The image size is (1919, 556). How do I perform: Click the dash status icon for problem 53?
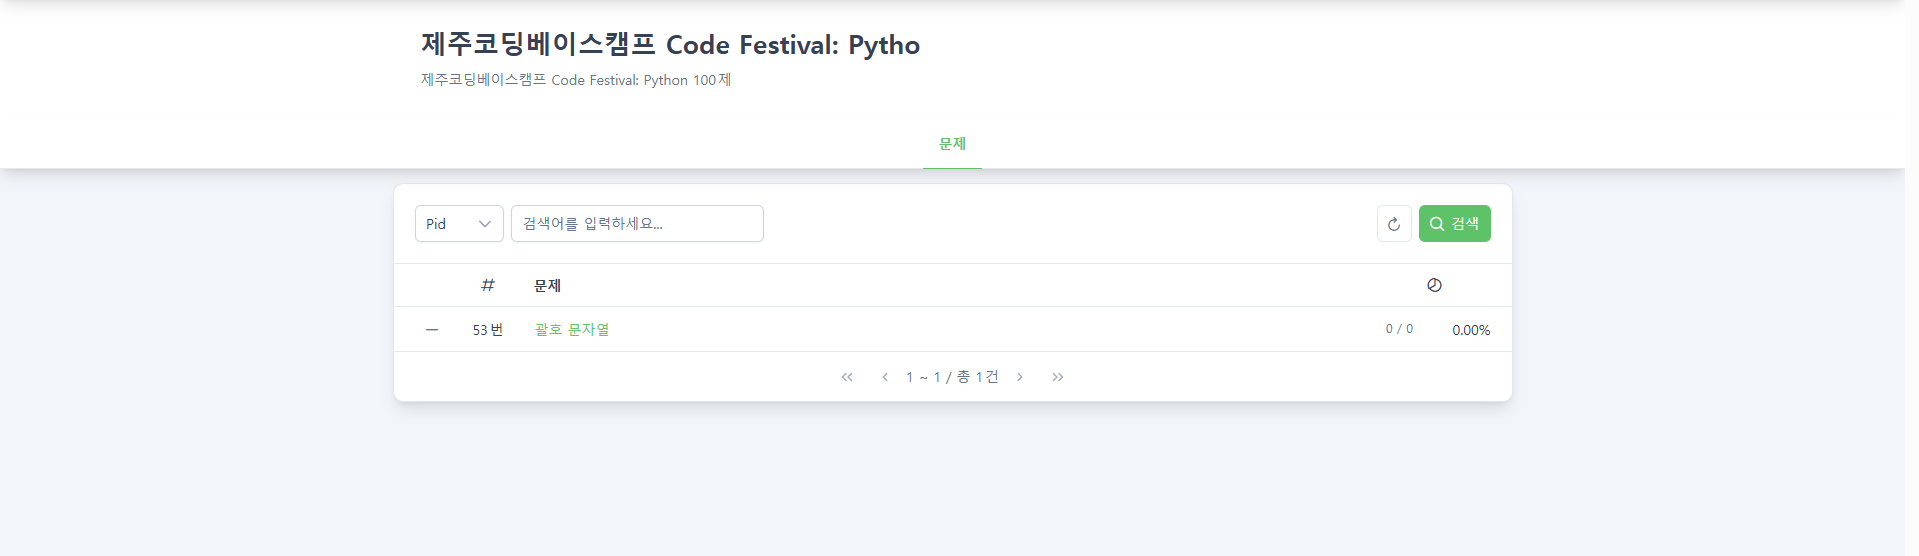tap(432, 330)
